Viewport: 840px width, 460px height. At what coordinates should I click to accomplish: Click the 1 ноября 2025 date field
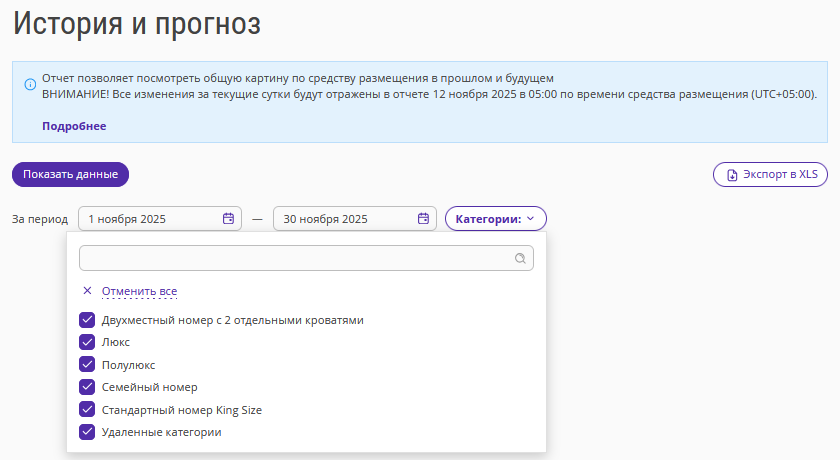click(160, 218)
